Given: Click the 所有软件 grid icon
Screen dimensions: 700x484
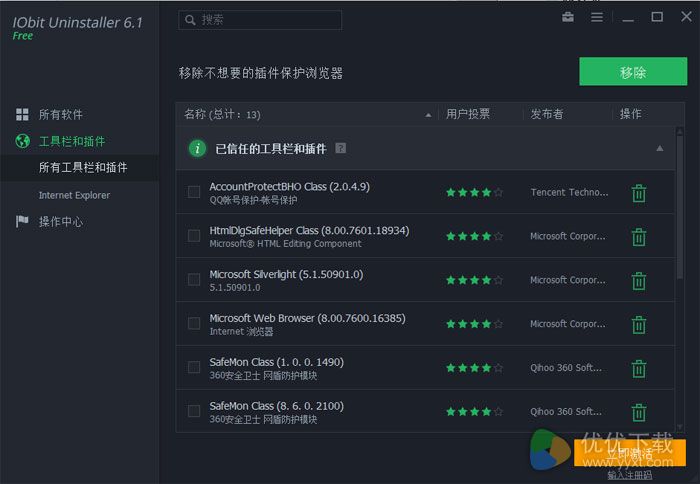Looking at the screenshot, I should 22,114.
